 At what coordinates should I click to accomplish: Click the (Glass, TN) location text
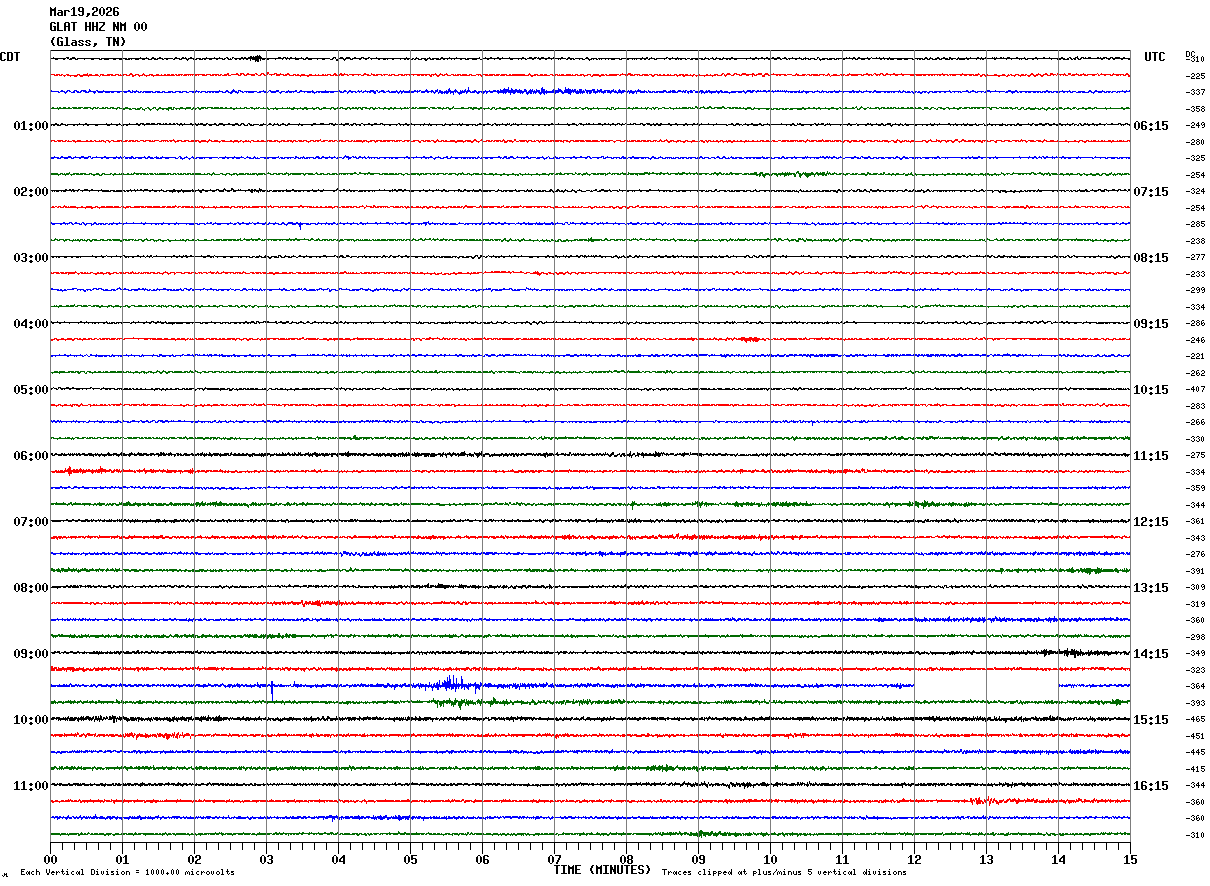pyautogui.click(x=88, y=42)
